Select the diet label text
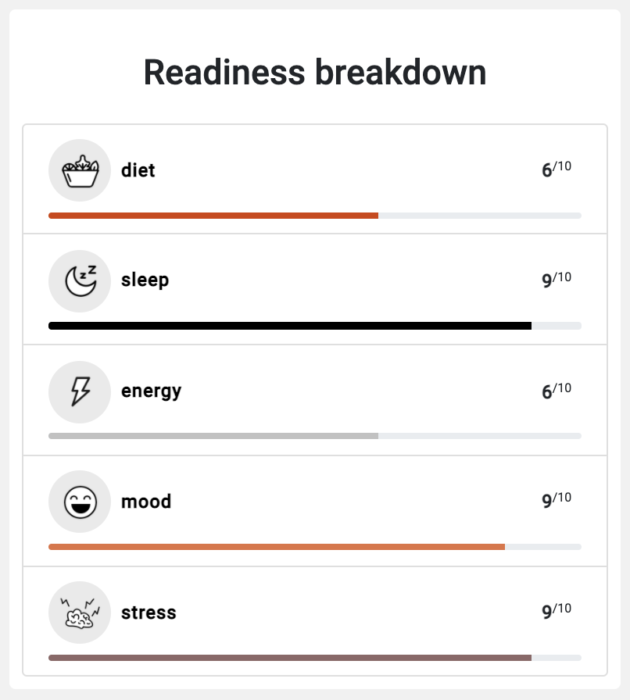 coord(138,171)
